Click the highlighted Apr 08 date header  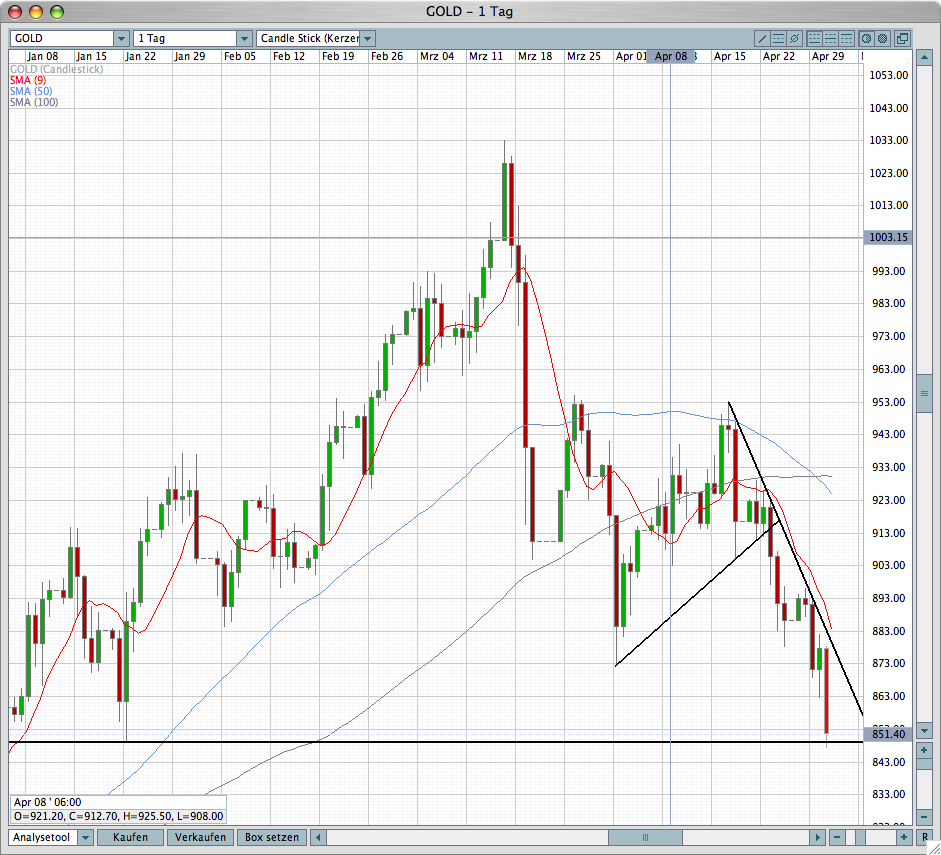pos(670,56)
